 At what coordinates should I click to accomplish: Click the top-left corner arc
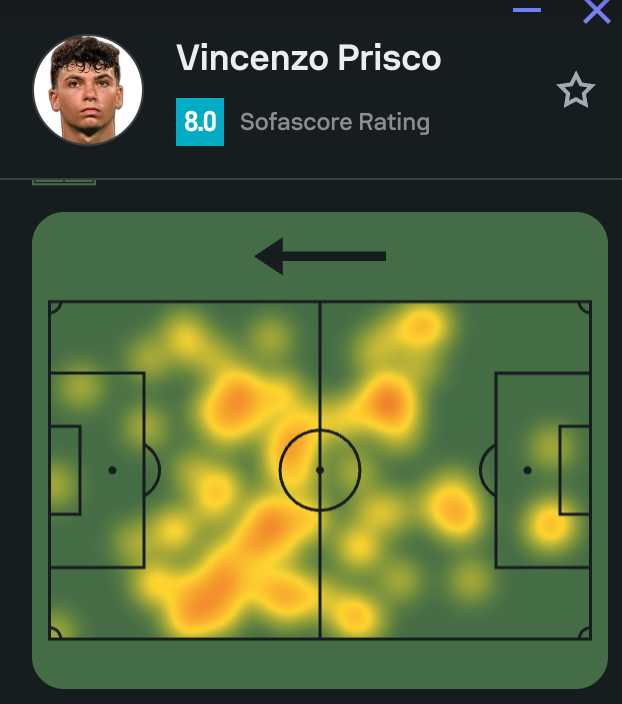click(x=56, y=307)
